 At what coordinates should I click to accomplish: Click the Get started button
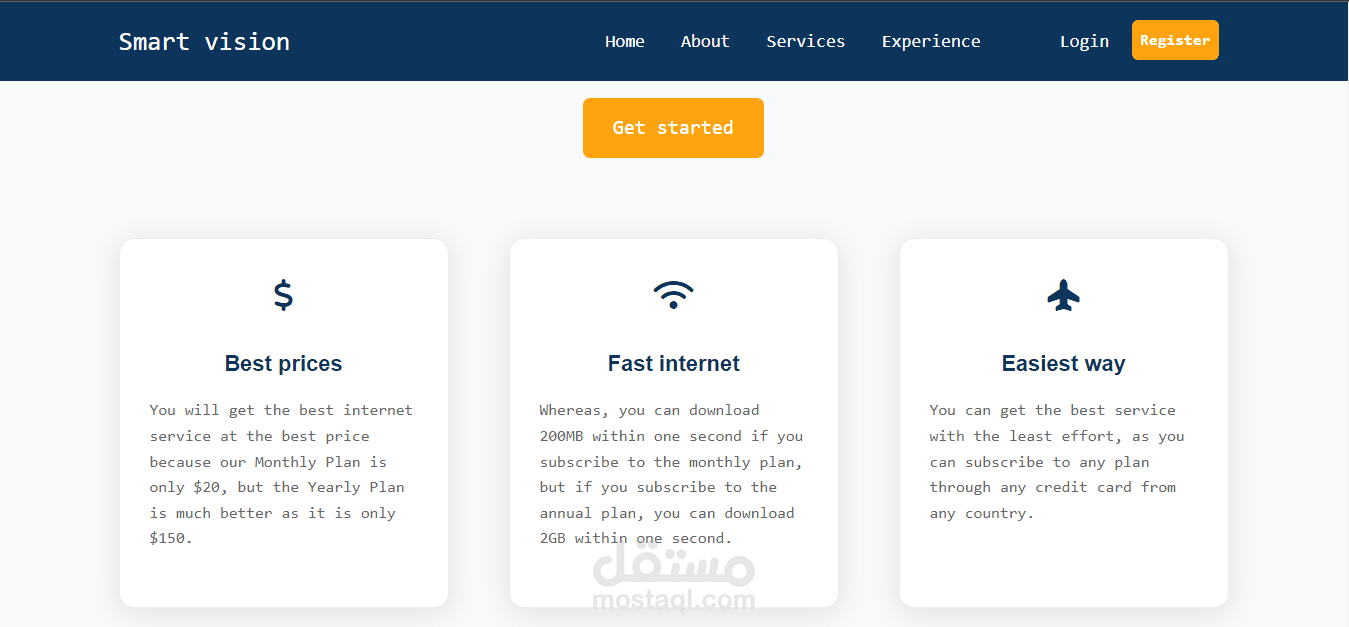(673, 128)
